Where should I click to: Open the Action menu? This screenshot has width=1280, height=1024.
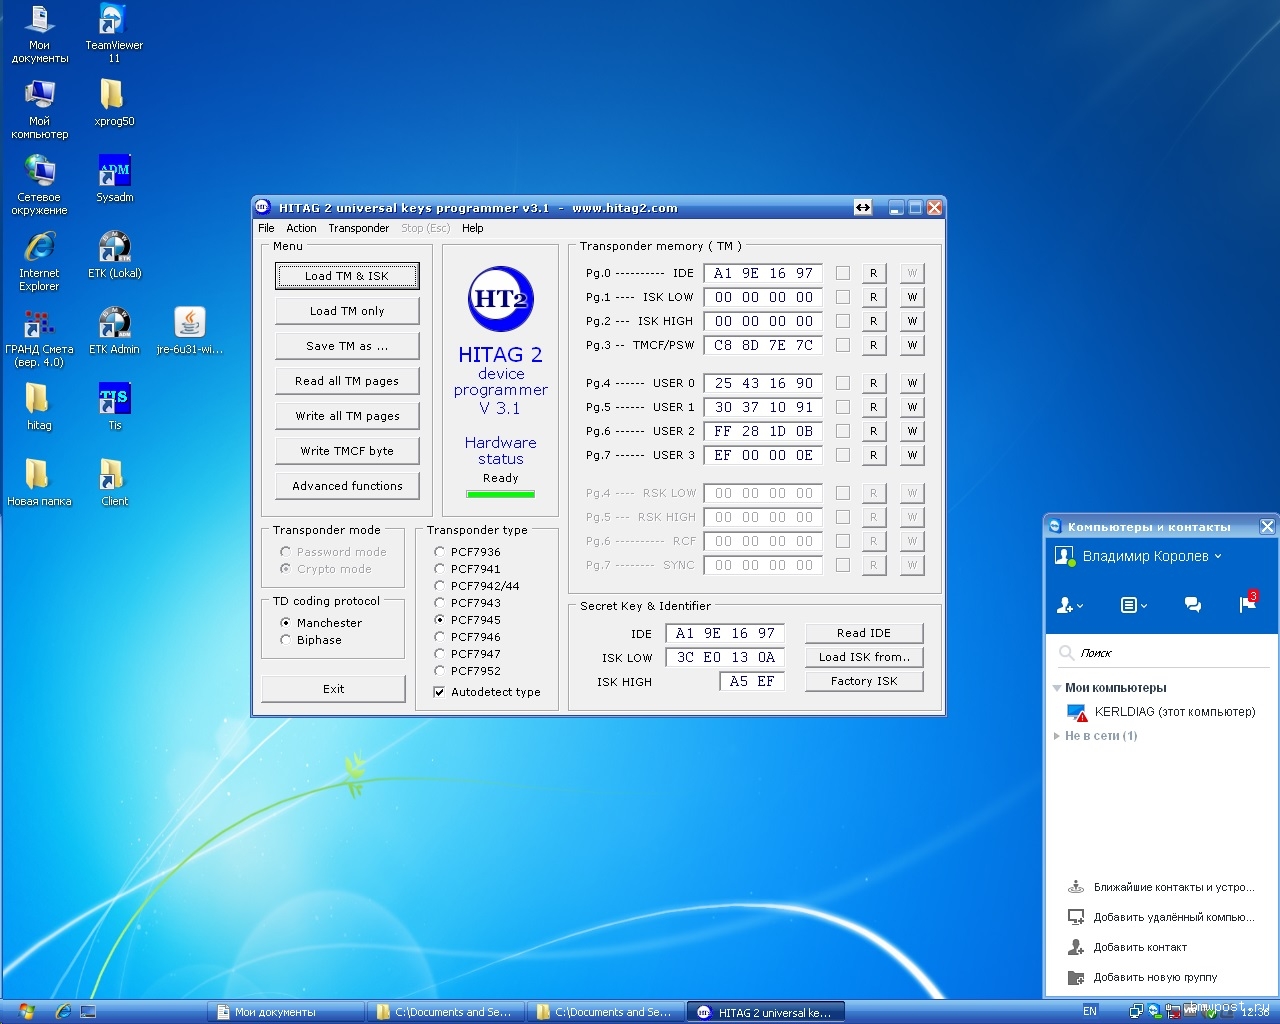301,228
